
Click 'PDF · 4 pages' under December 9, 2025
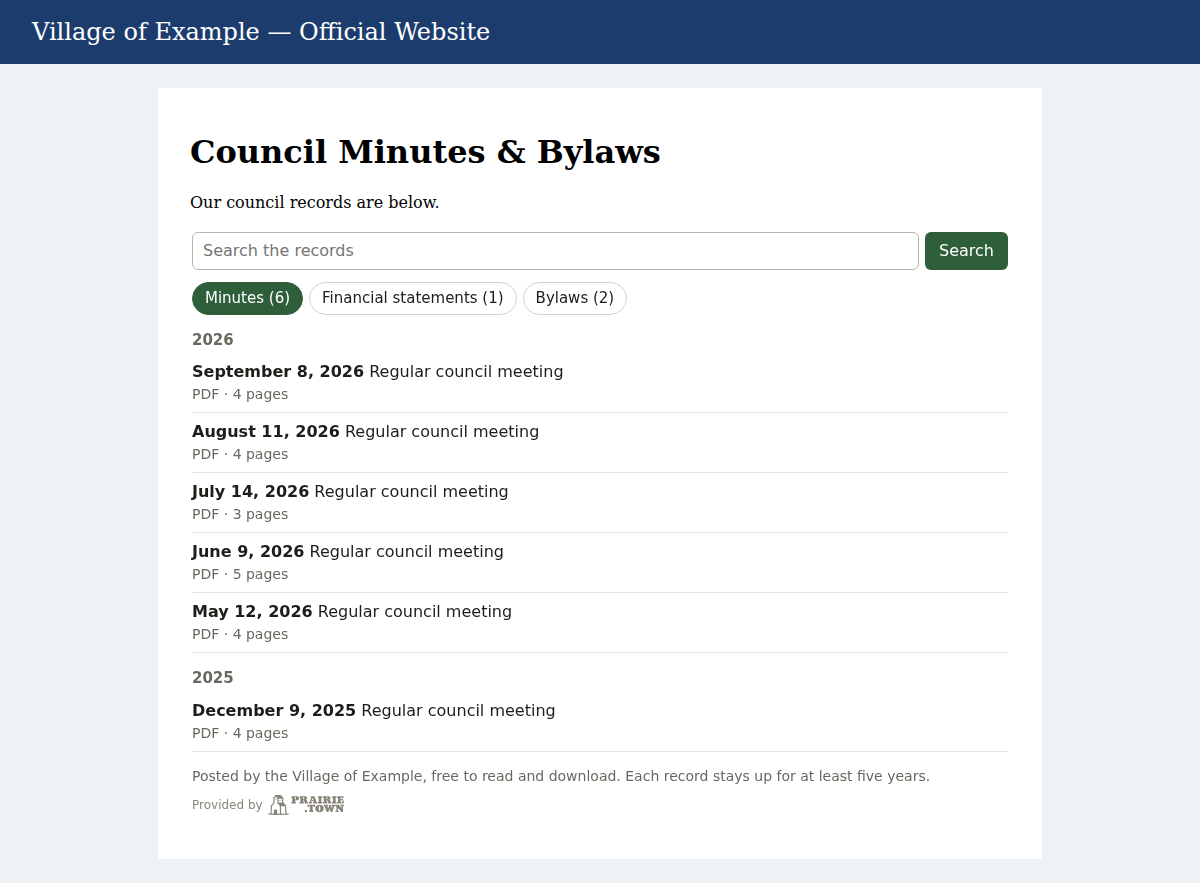point(240,734)
